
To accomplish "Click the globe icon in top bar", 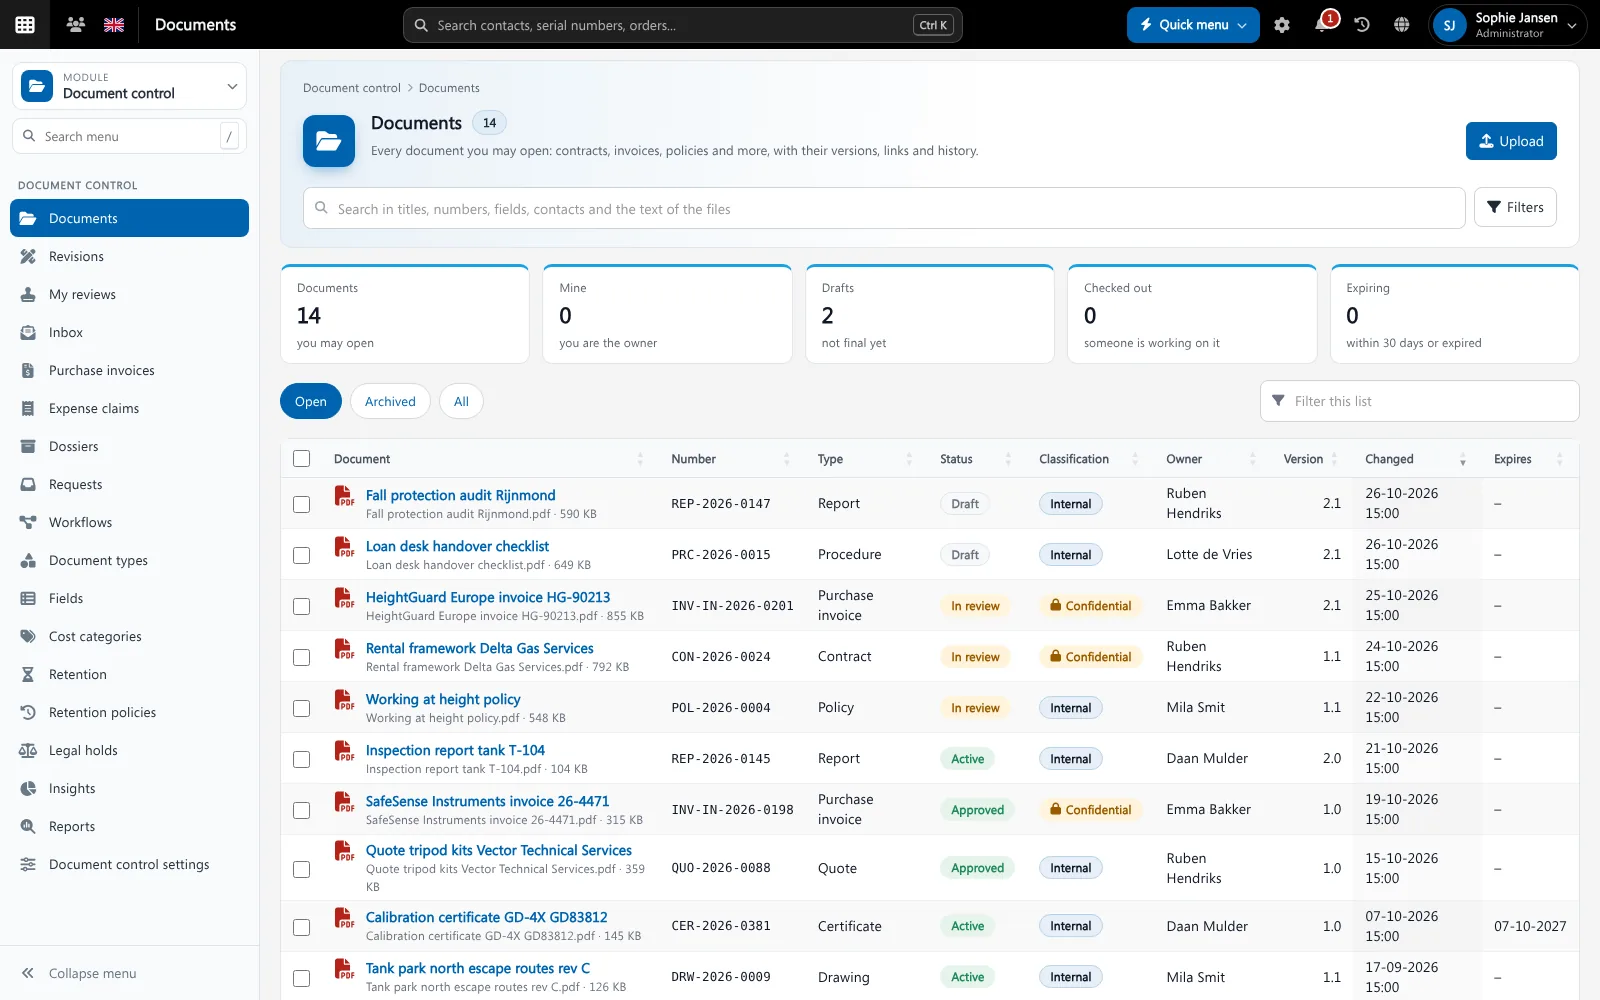I will pos(1402,25).
